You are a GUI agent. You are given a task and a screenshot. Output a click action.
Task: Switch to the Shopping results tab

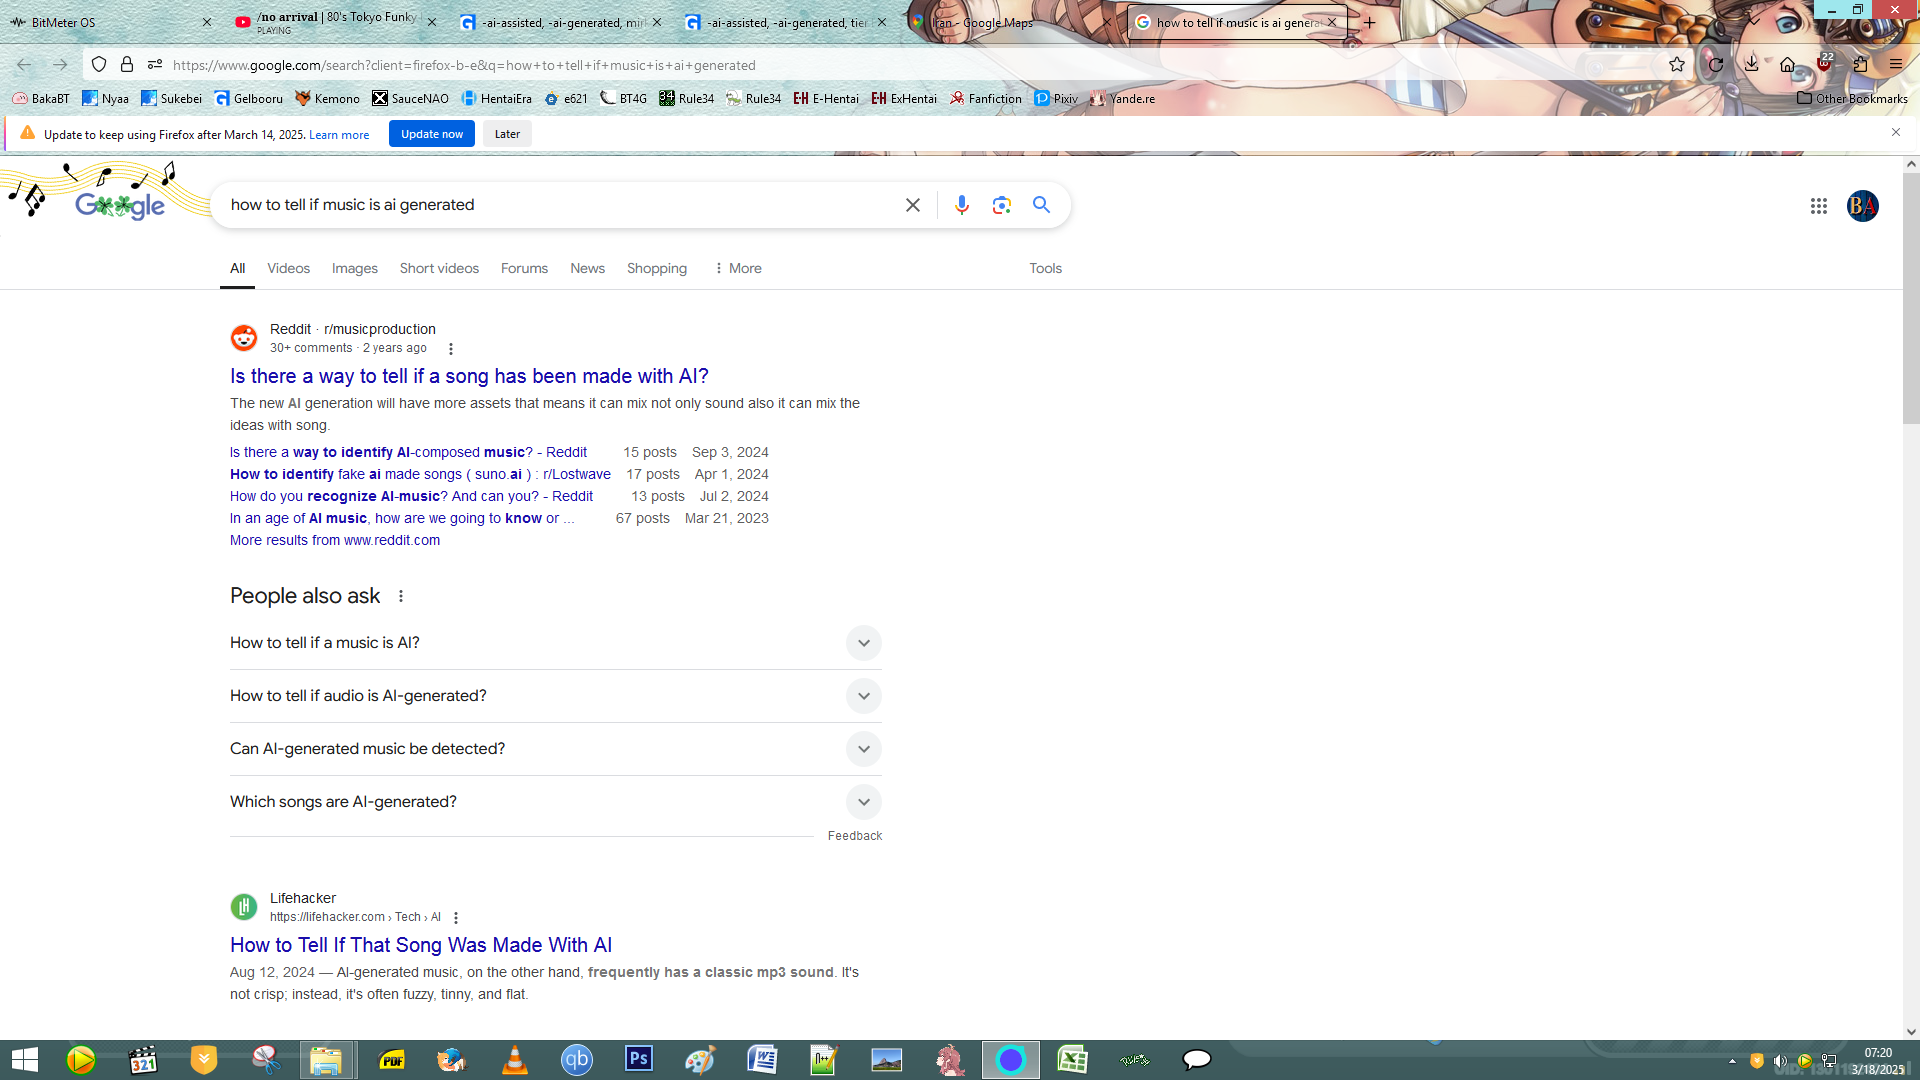coord(657,268)
